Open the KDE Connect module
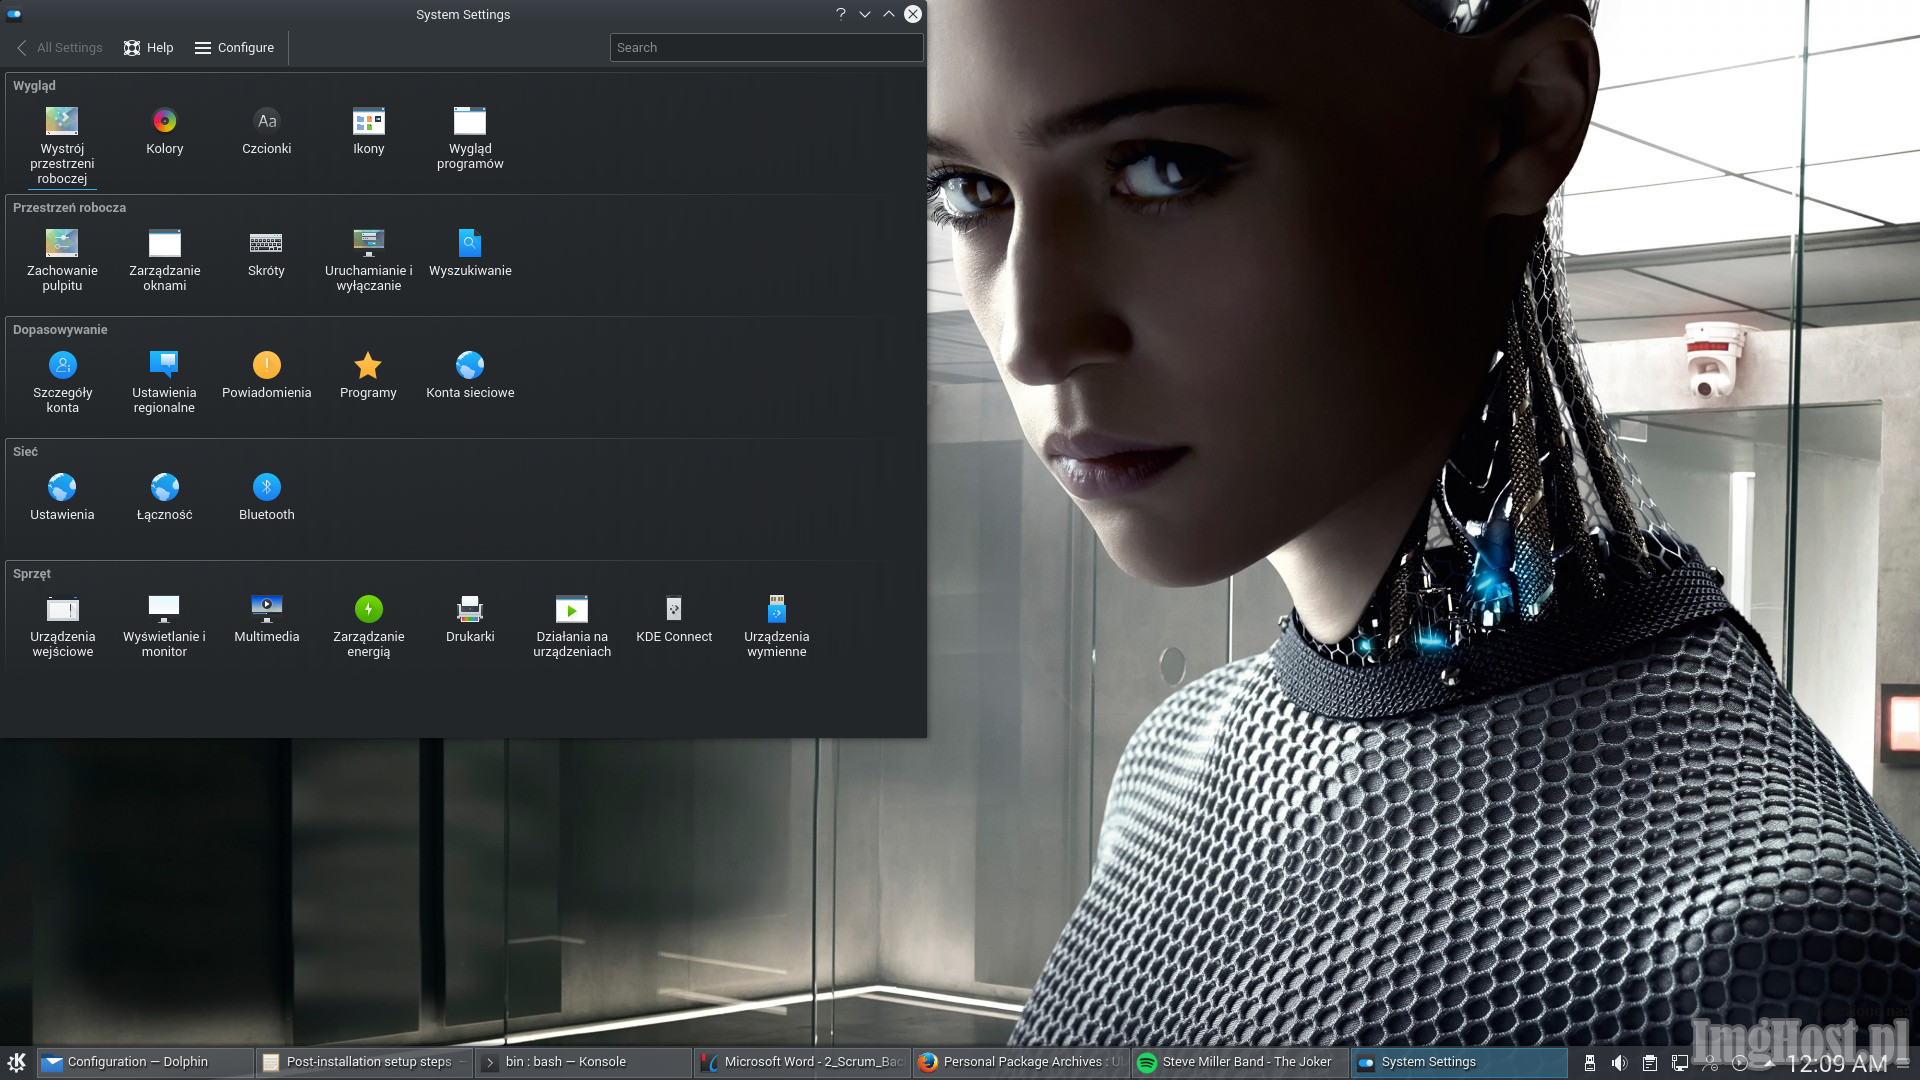Image resolution: width=1920 pixels, height=1080 pixels. point(674,619)
